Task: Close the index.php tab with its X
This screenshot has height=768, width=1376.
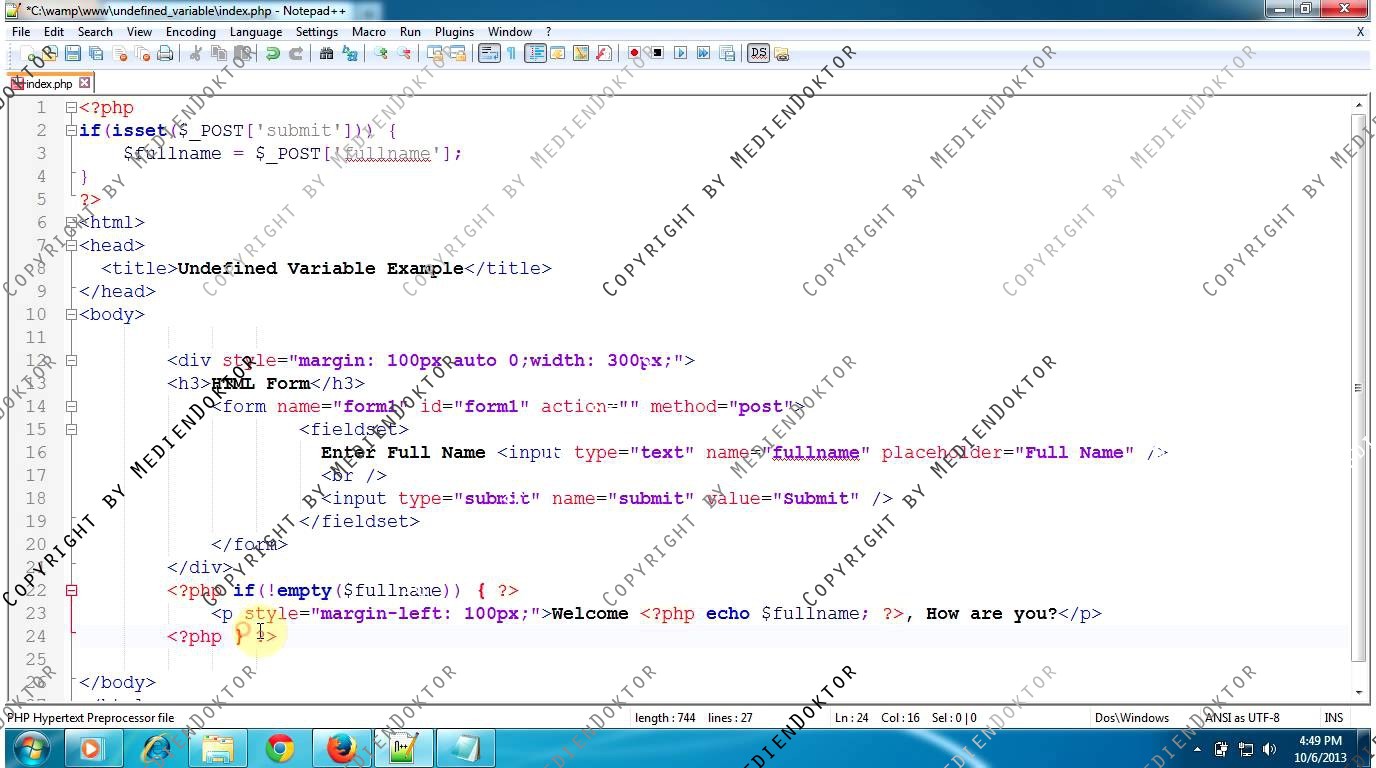Action: (x=85, y=83)
